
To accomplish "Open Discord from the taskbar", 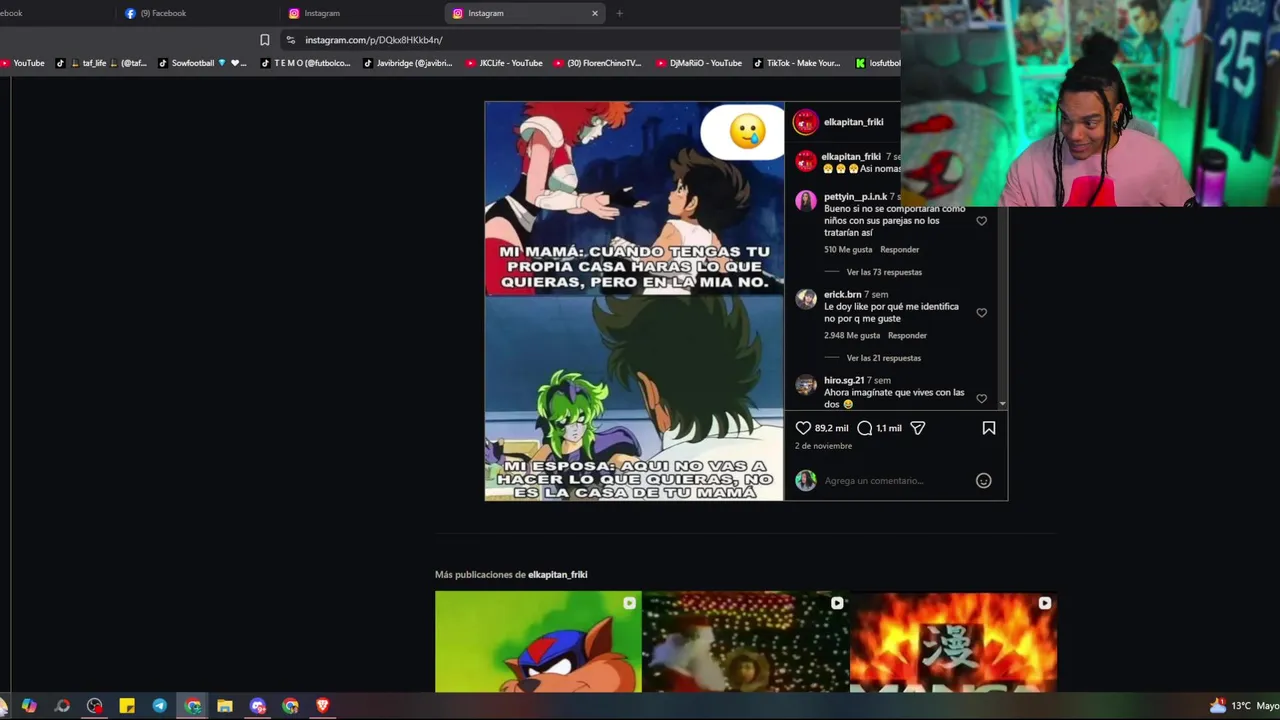I will click(258, 706).
